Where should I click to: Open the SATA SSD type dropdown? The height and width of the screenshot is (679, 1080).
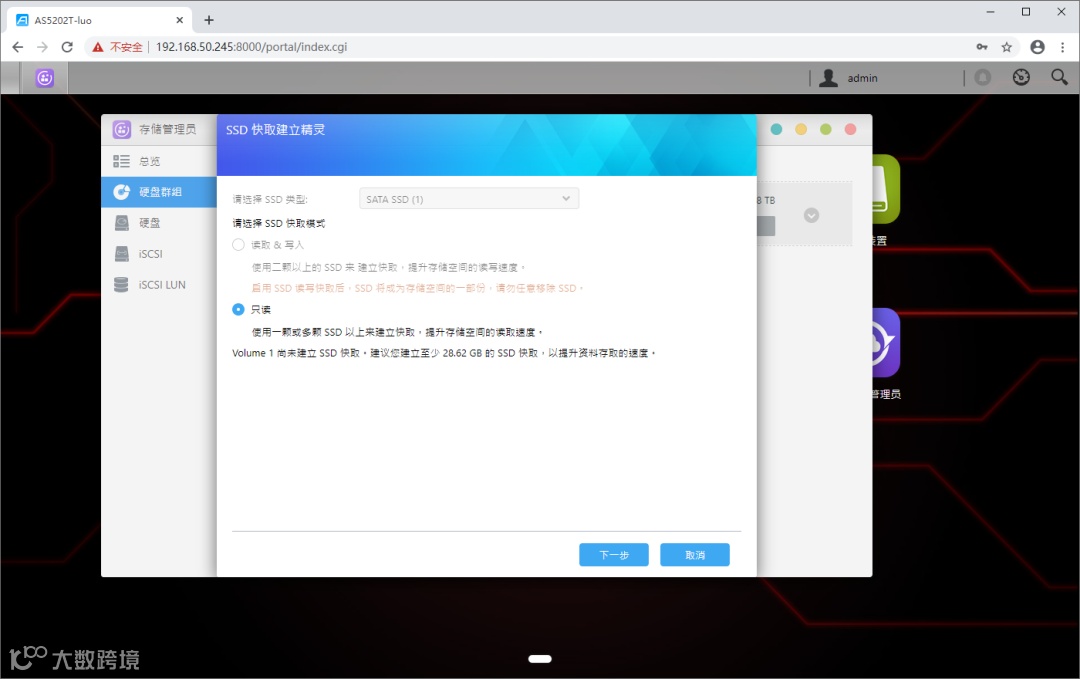pyautogui.click(x=468, y=198)
